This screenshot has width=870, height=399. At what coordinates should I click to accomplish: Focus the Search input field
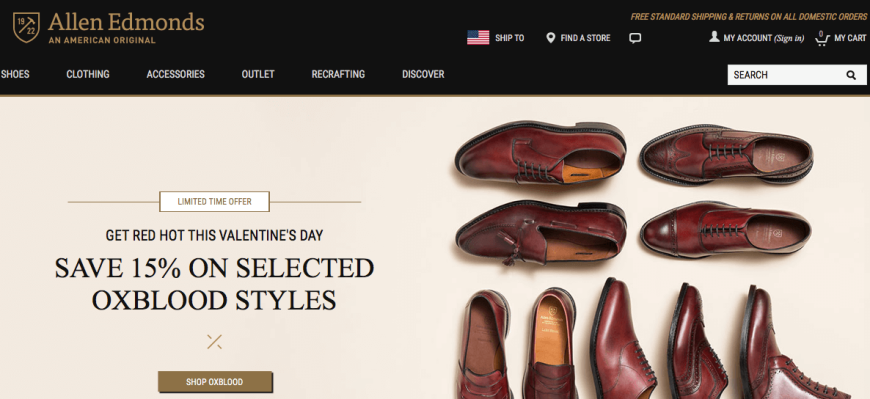(x=787, y=75)
